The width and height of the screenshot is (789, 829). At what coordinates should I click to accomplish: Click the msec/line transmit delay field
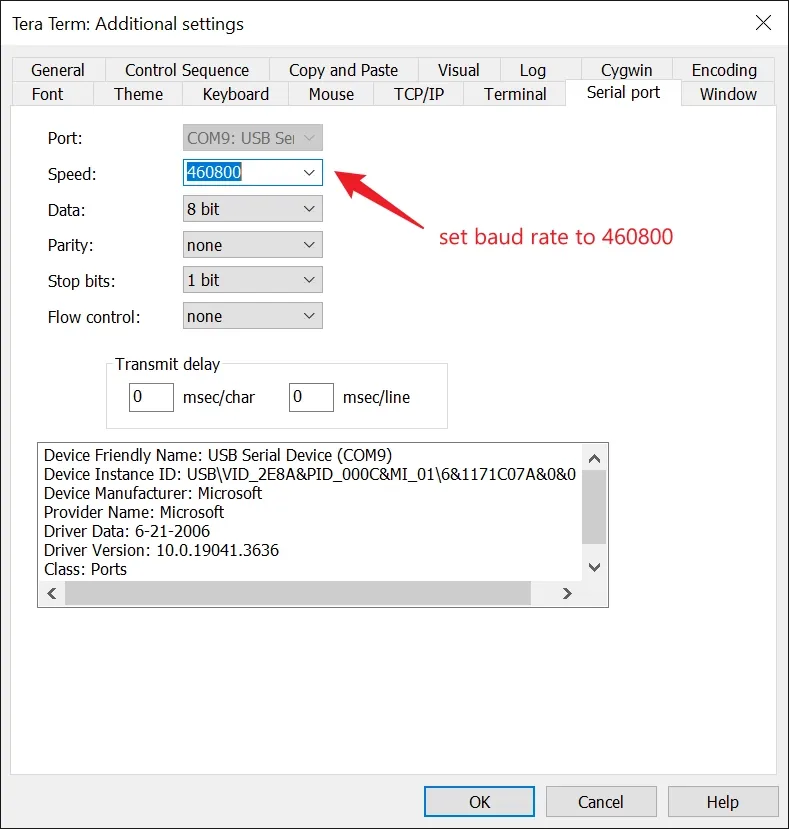[311, 397]
